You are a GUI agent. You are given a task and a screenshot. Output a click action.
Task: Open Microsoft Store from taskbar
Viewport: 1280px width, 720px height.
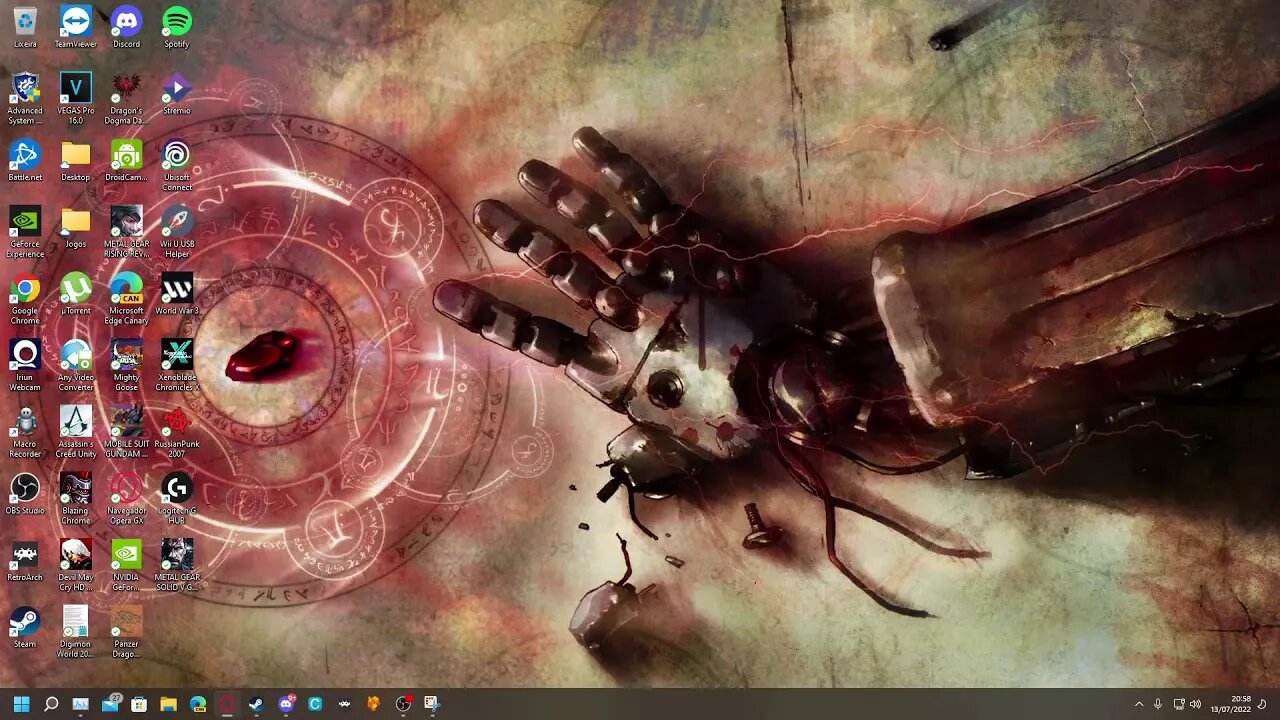click(139, 704)
